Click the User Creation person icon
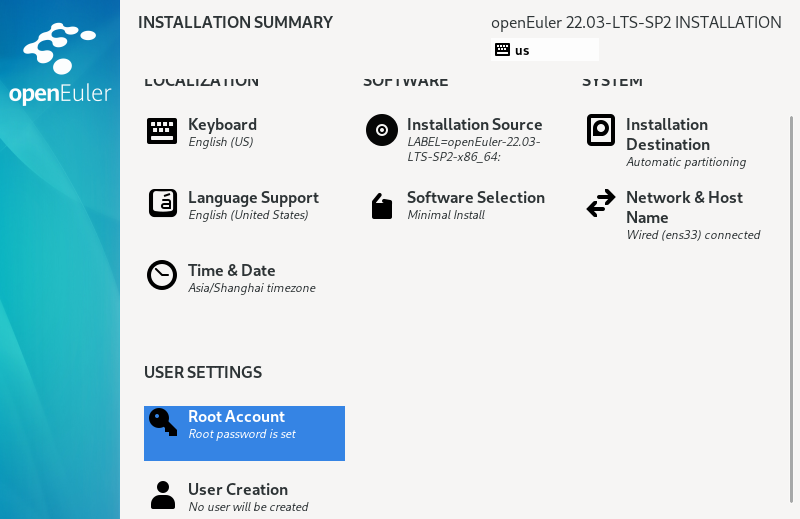This screenshot has width=800, height=519. pos(162,495)
